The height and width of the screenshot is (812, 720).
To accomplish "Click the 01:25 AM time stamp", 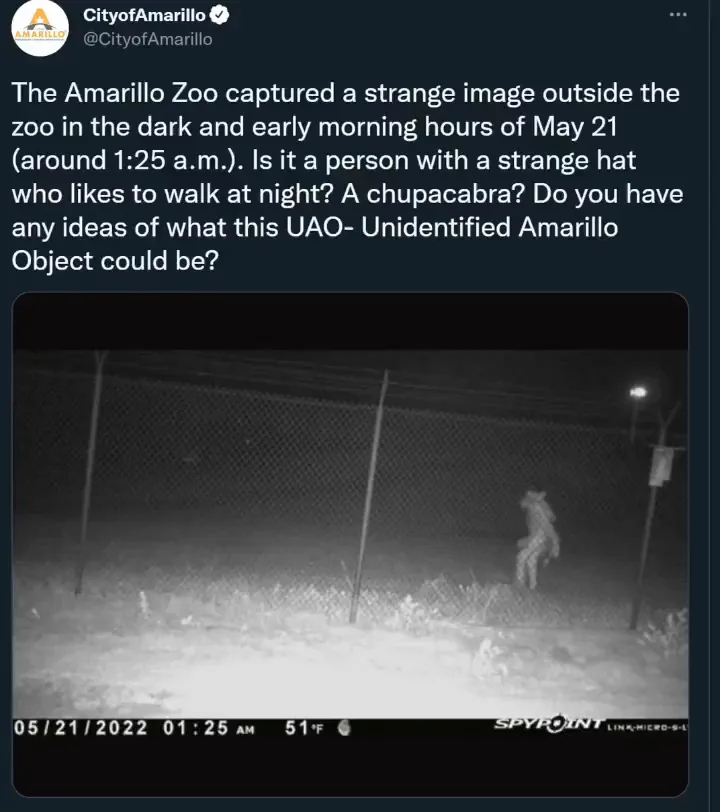I will 208,728.
